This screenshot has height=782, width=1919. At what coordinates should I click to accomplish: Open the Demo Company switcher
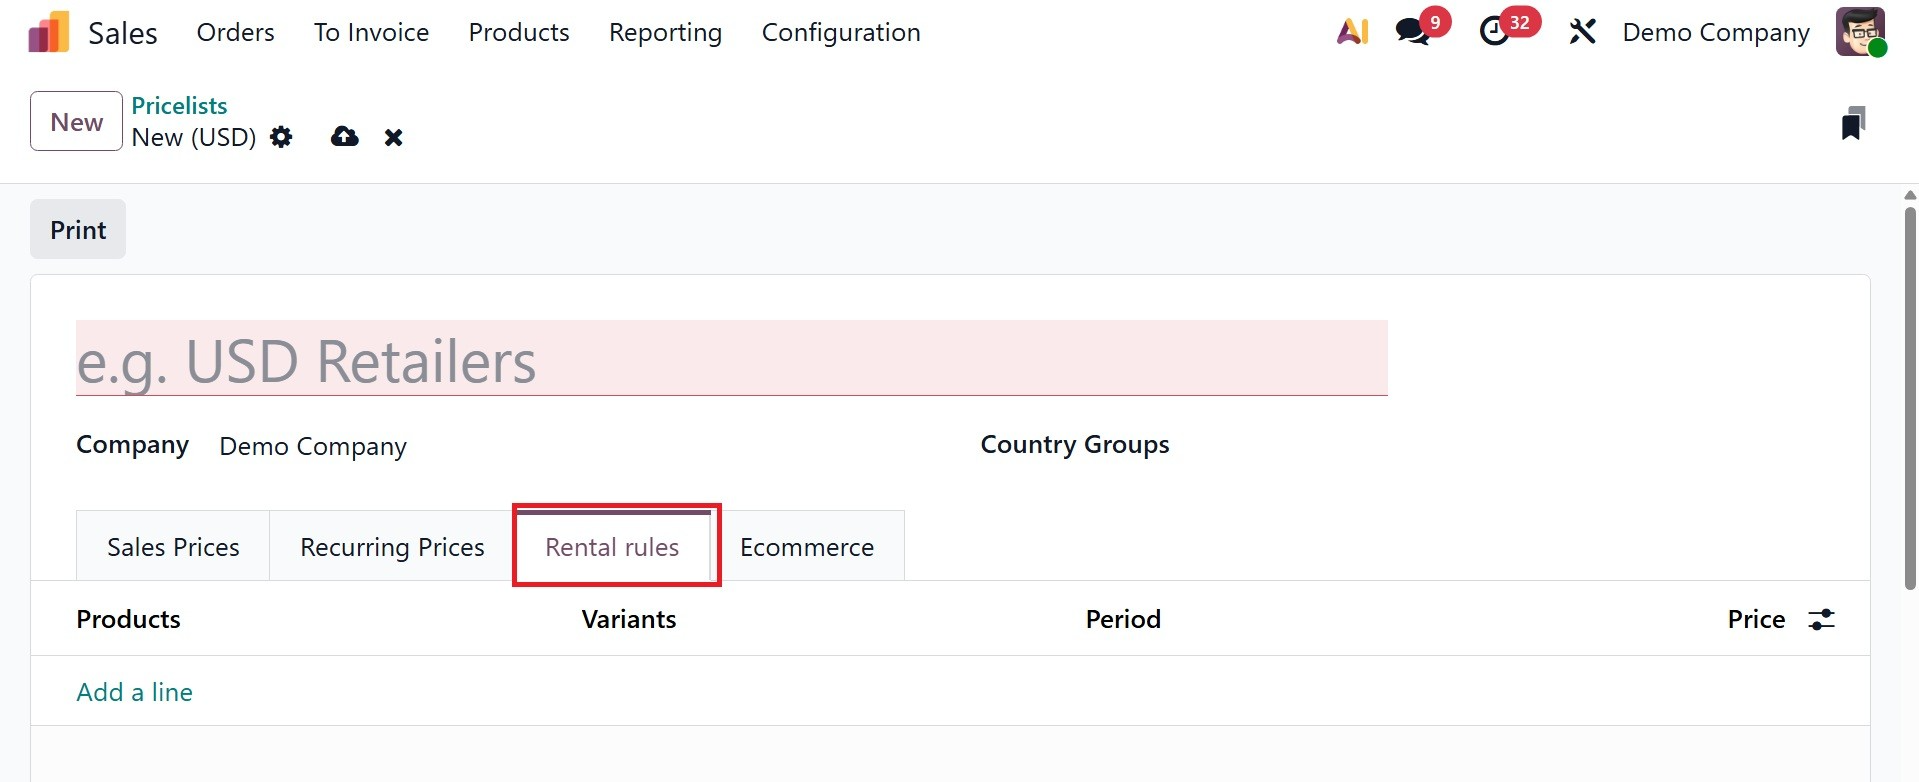click(1715, 32)
